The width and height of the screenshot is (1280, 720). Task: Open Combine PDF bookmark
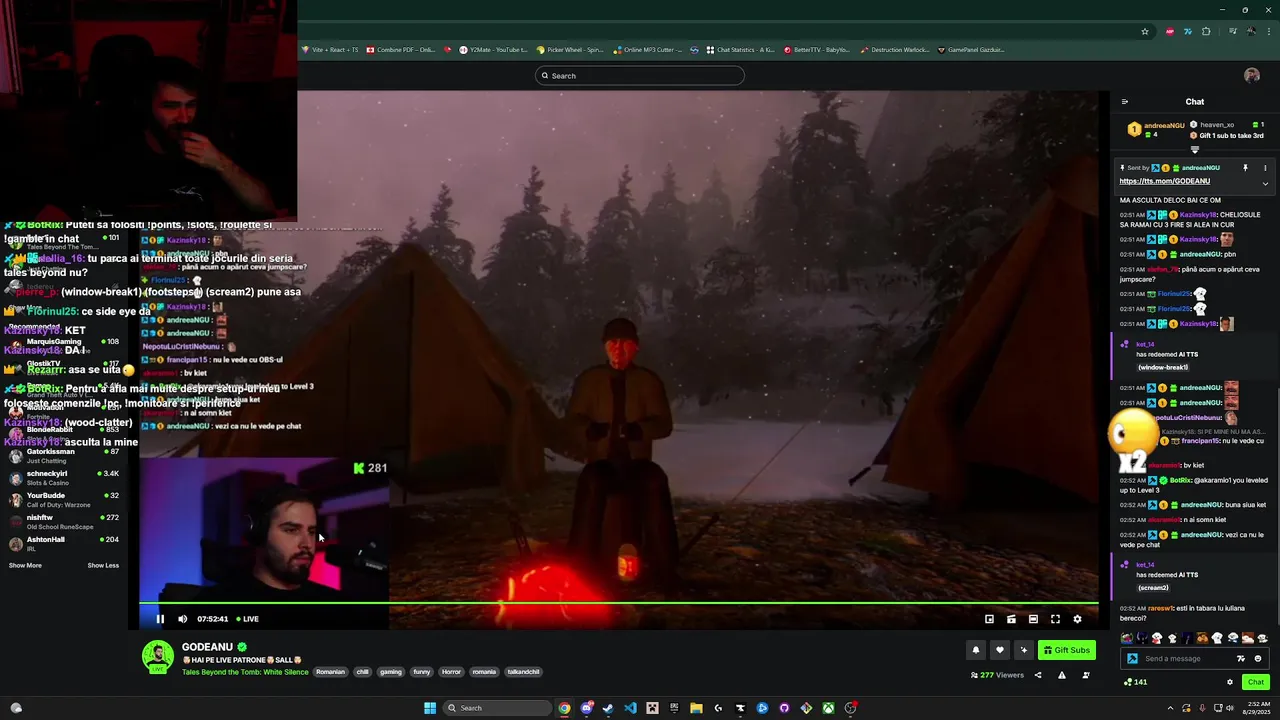coord(401,50)
